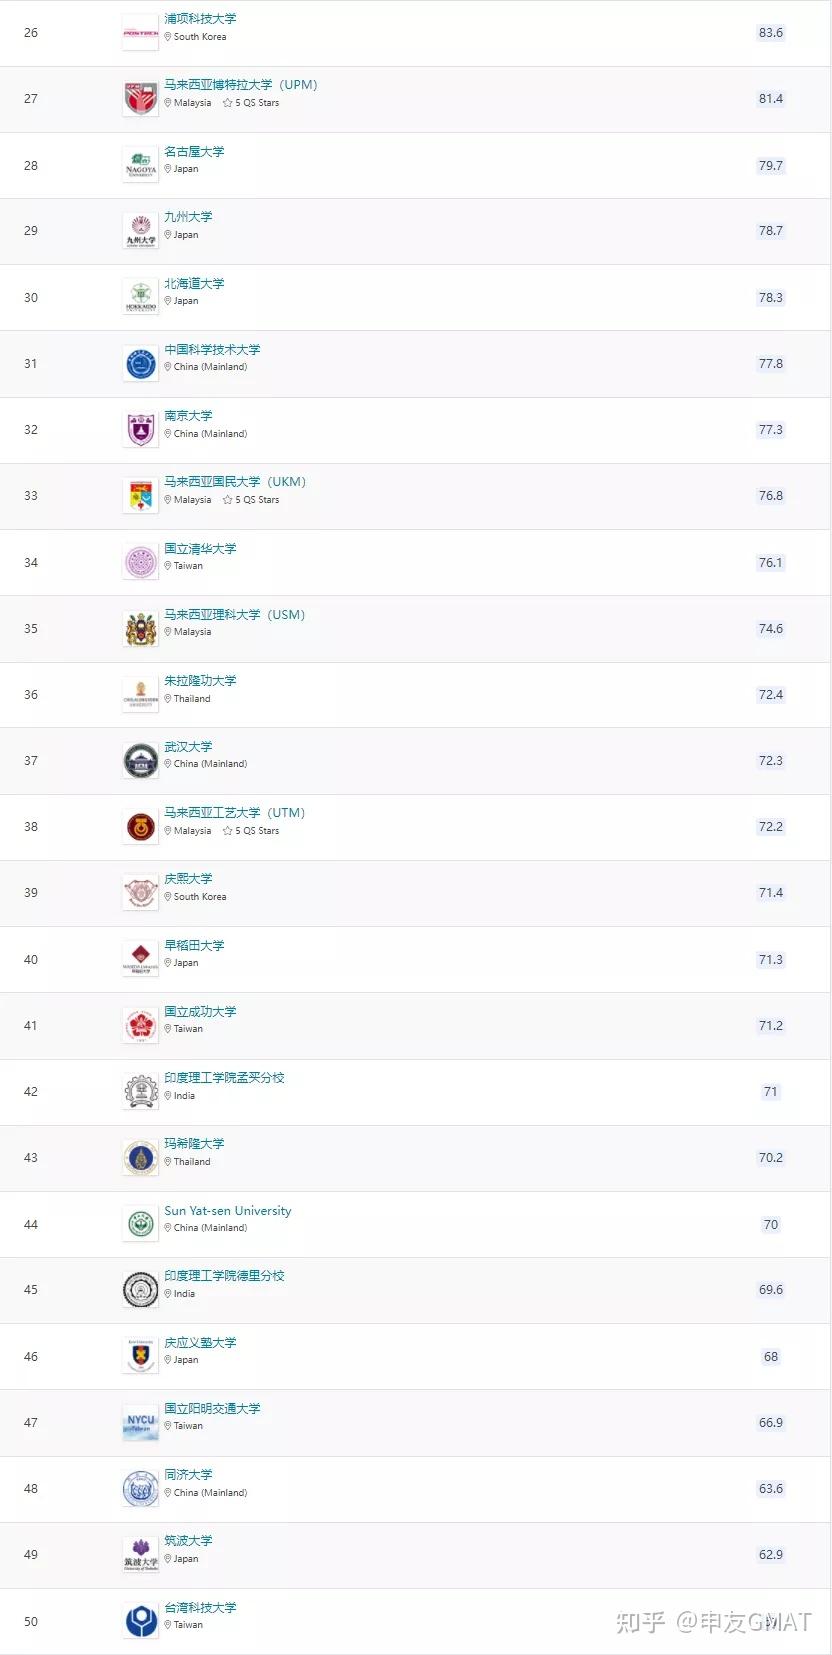Click the 5 QS Stars badge for UKM
The width and height of the screenshot is (832, 1655).
251,500
